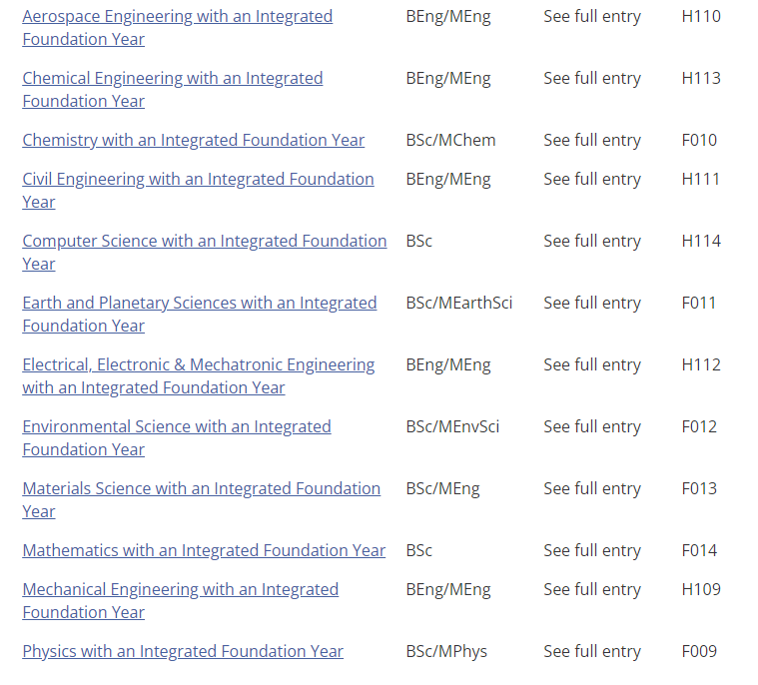758x685 pixels.
Task: Open Physics with an Integrated Foundation Year
Action: pyautogui.click(x=183, y=652)
